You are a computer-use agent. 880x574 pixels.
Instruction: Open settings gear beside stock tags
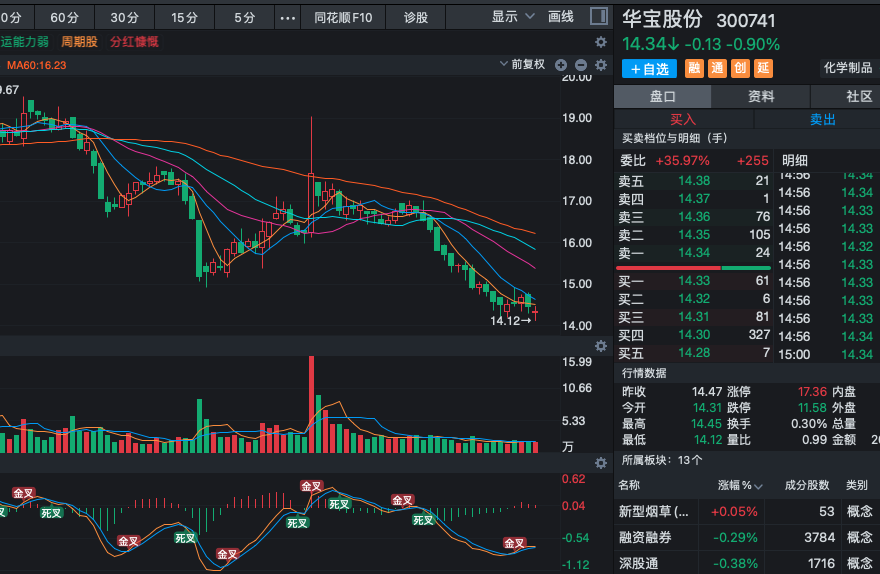pyautogui.click(x=601, y=42)
